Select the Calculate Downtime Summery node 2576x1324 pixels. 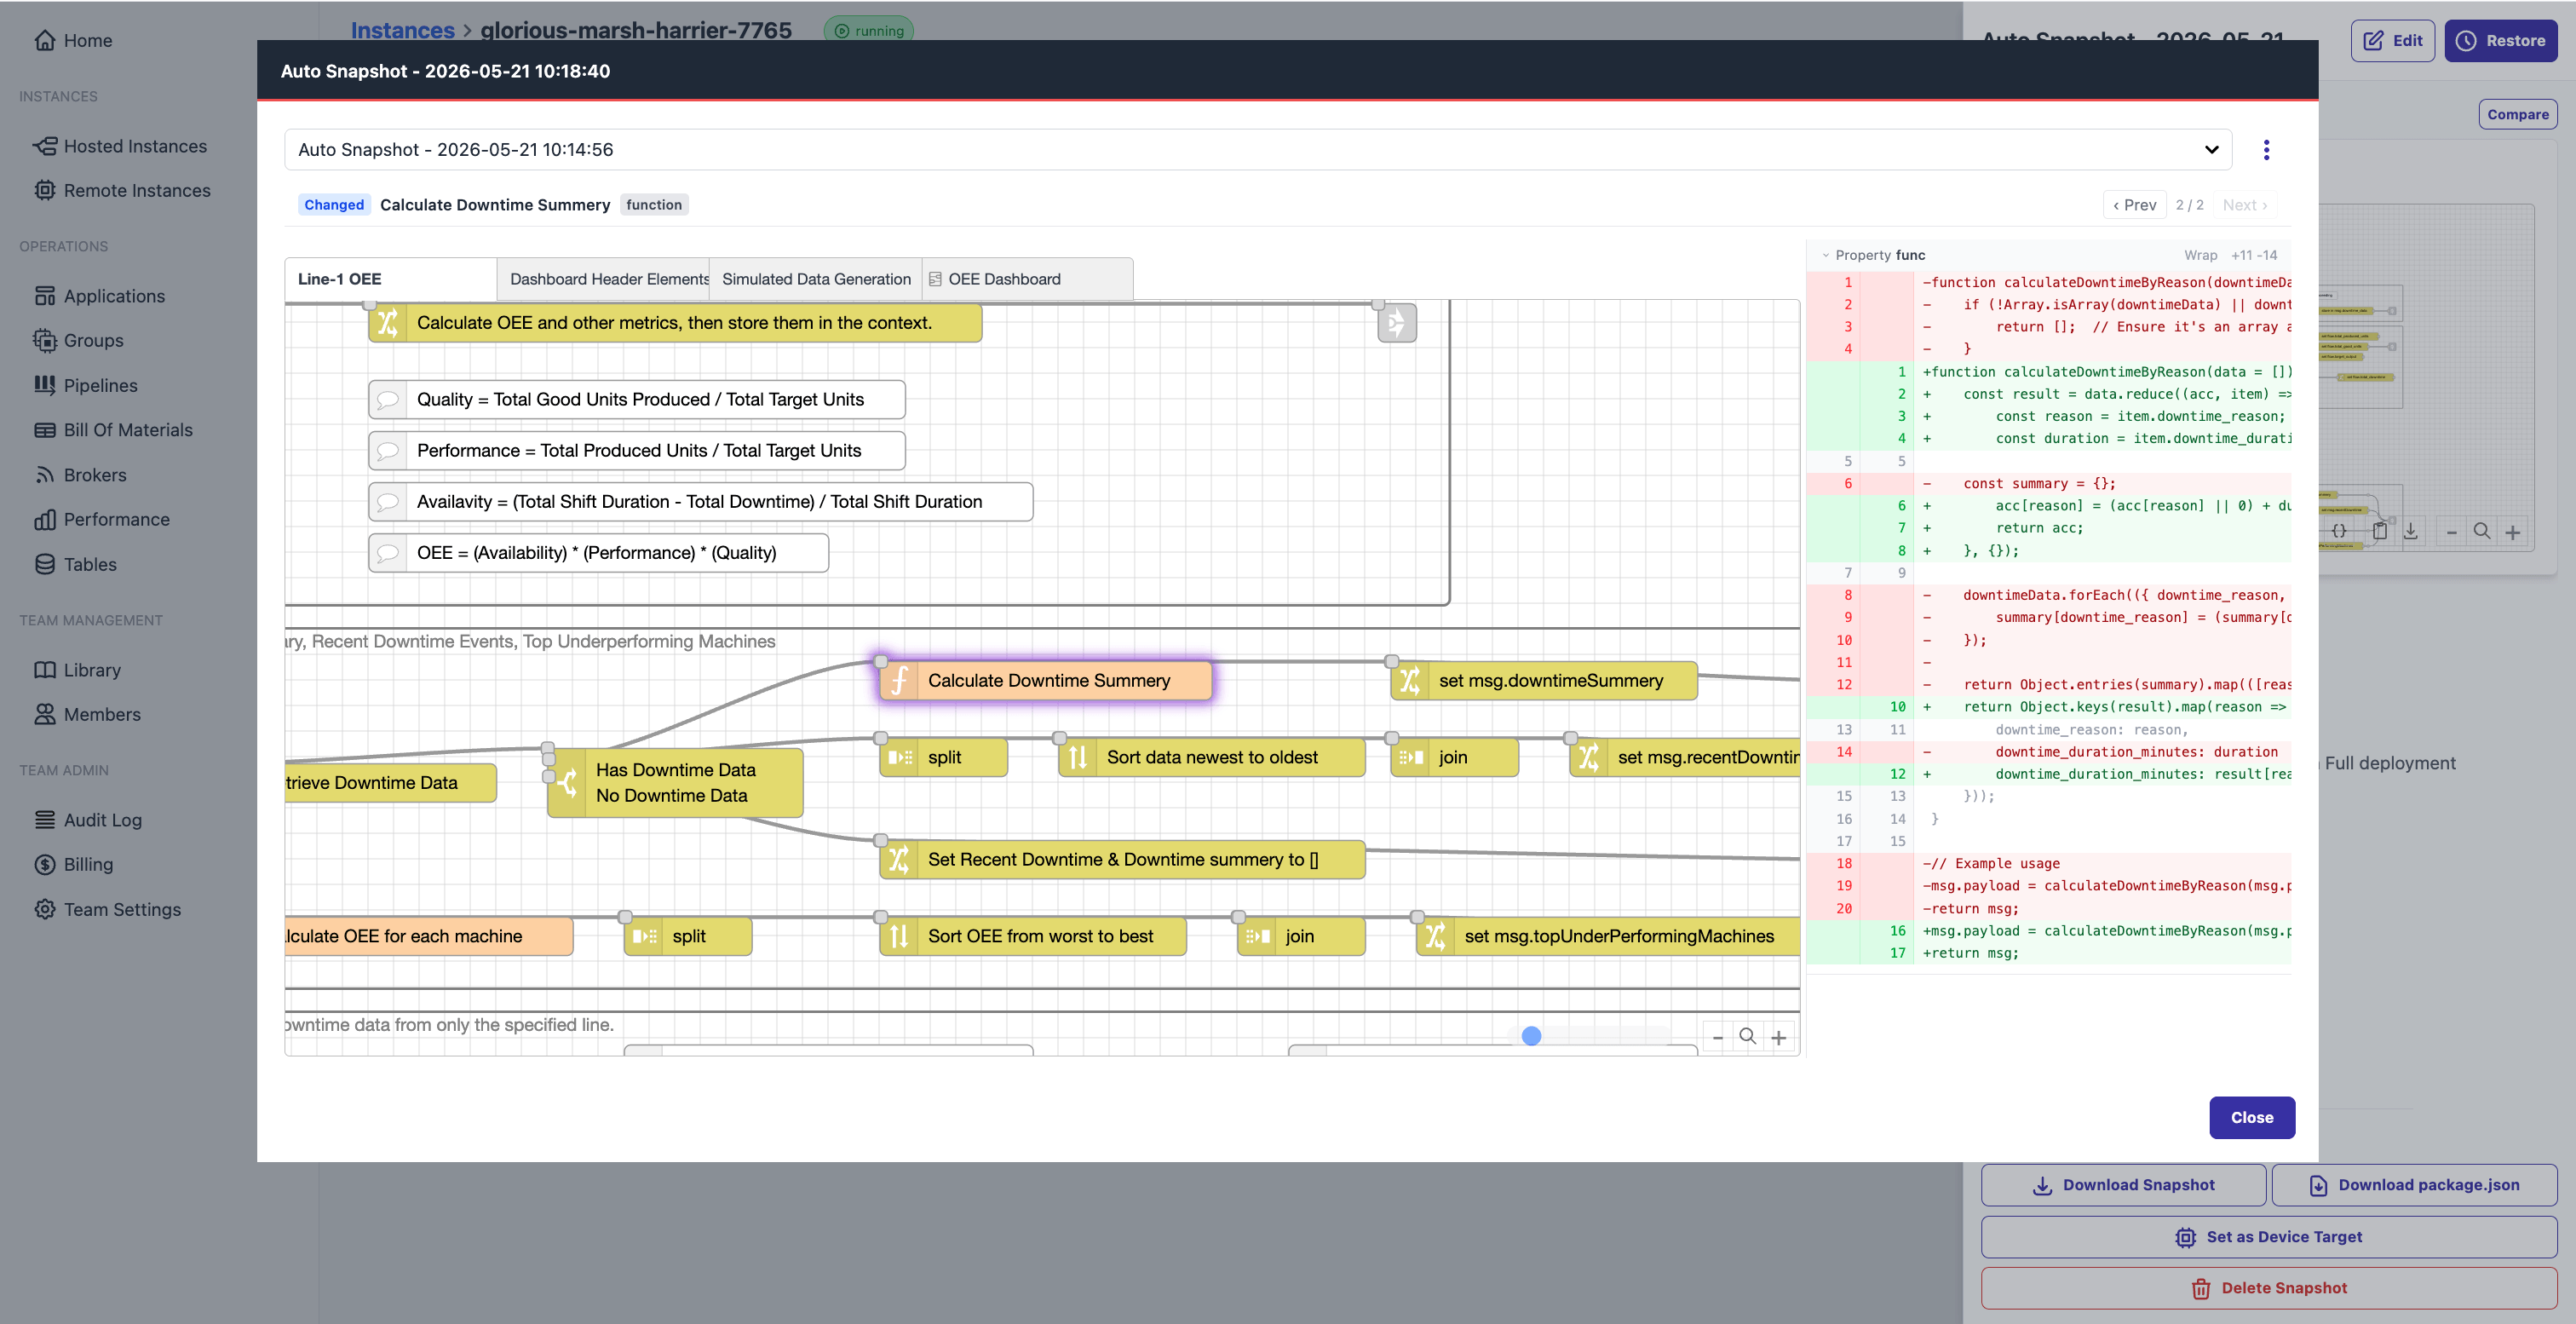click(x=1046, y=680)
